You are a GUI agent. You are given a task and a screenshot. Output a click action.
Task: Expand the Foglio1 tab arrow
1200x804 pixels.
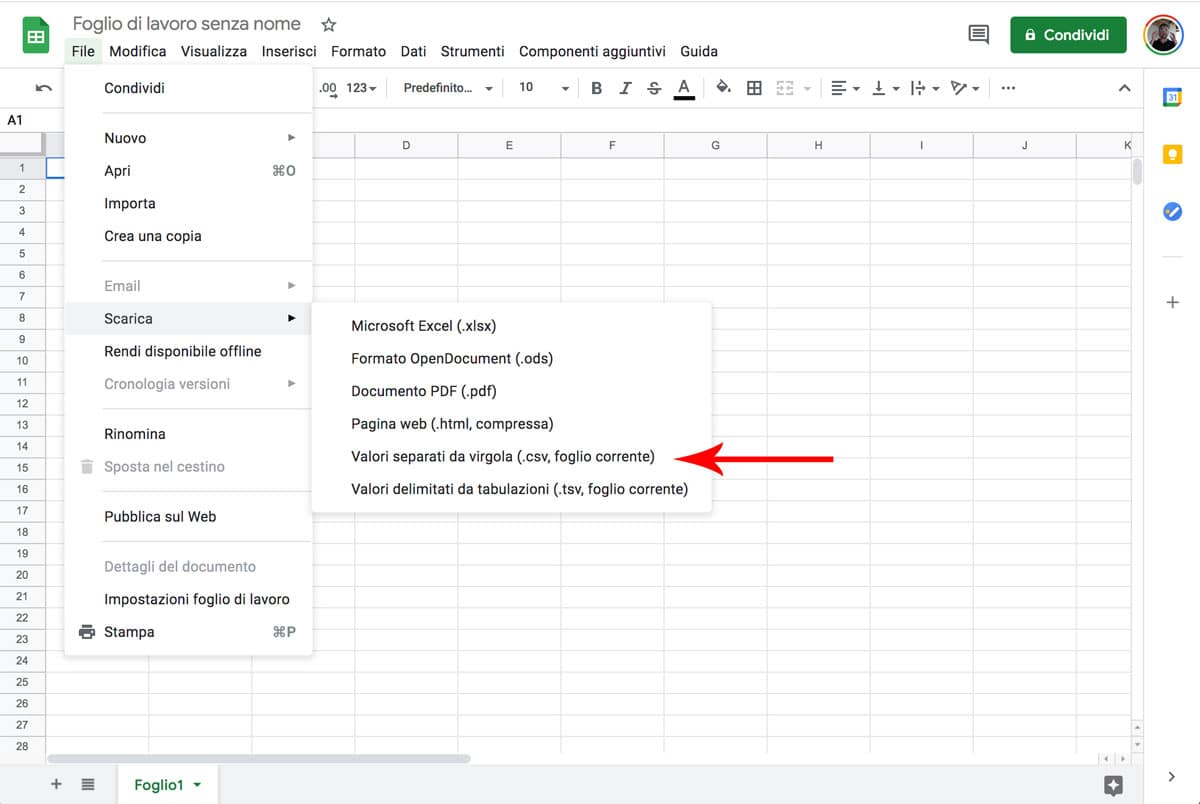[x=197, y=785]
